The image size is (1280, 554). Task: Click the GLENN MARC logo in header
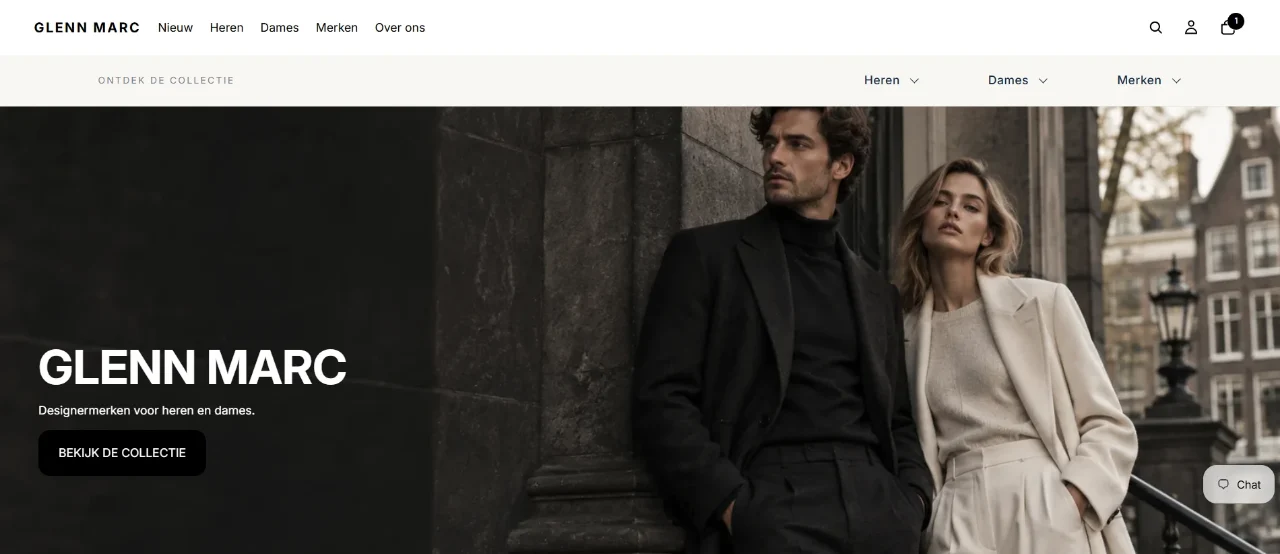click(x=87, y=28)
